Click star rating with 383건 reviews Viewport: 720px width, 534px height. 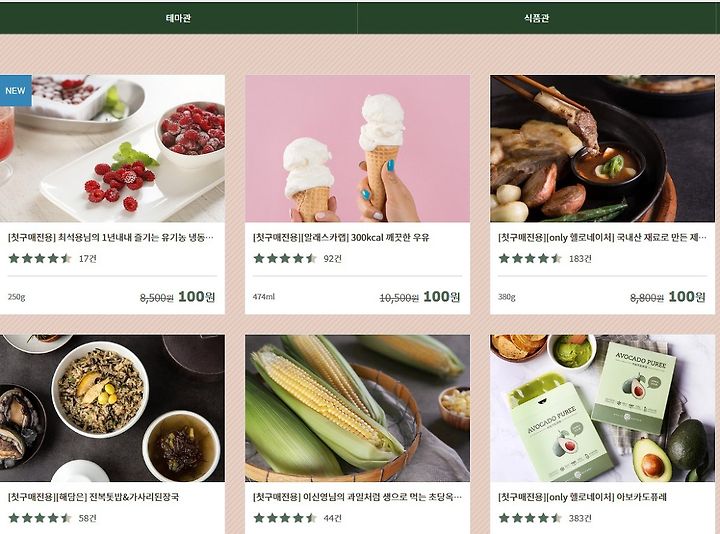tap(530, 518)
